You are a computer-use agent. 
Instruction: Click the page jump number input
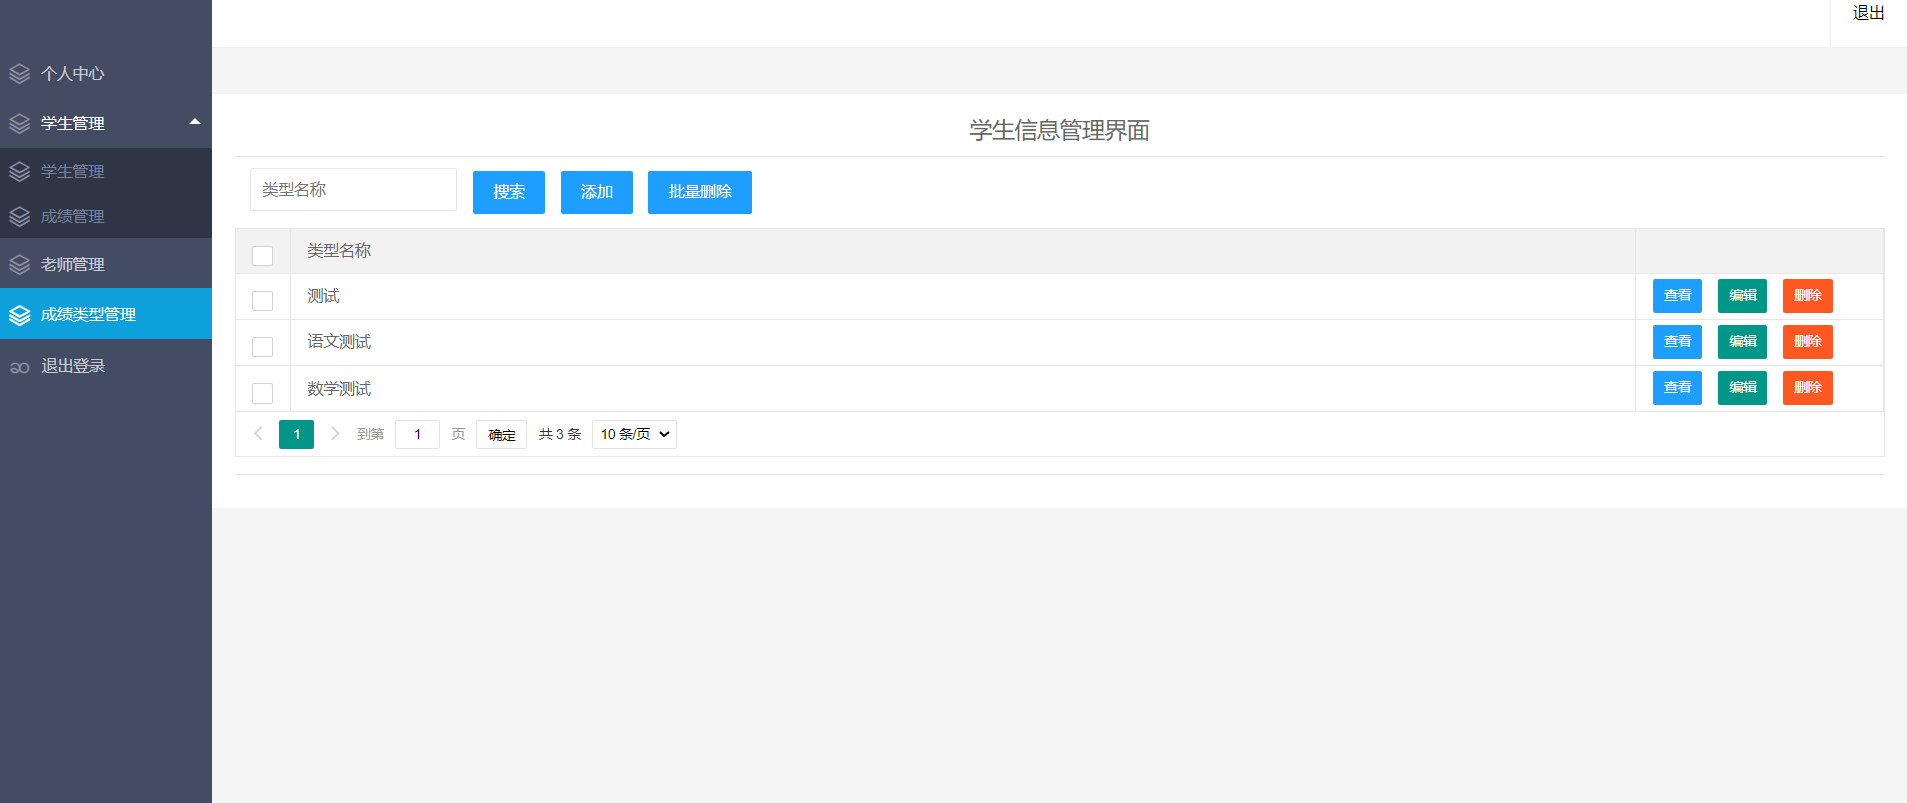417,434
